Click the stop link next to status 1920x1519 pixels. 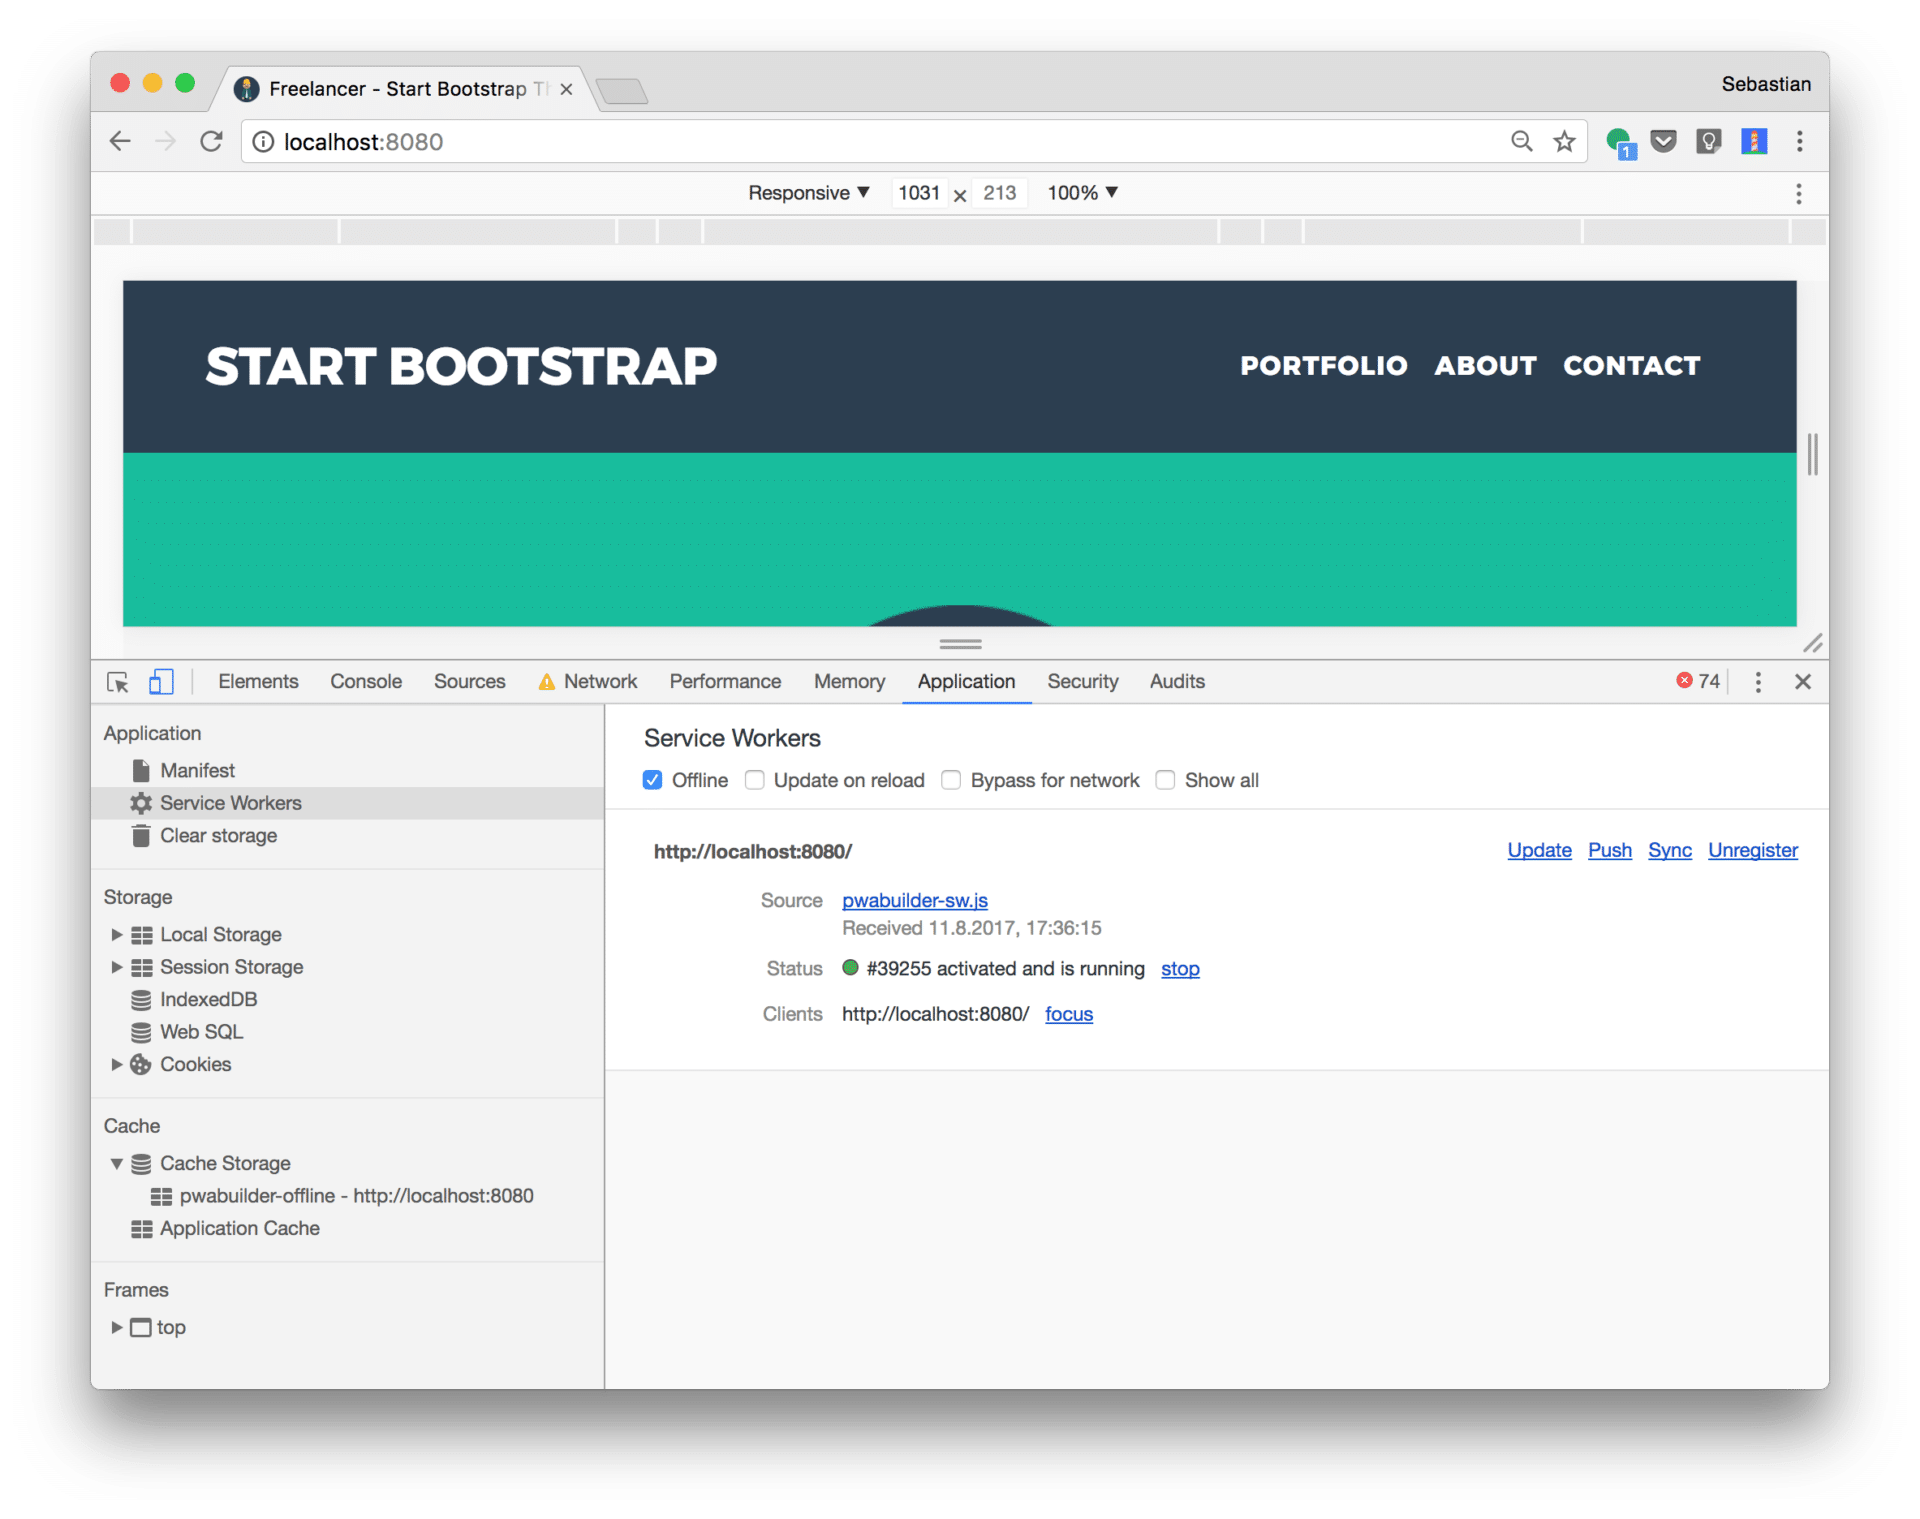click(1180, 969)
